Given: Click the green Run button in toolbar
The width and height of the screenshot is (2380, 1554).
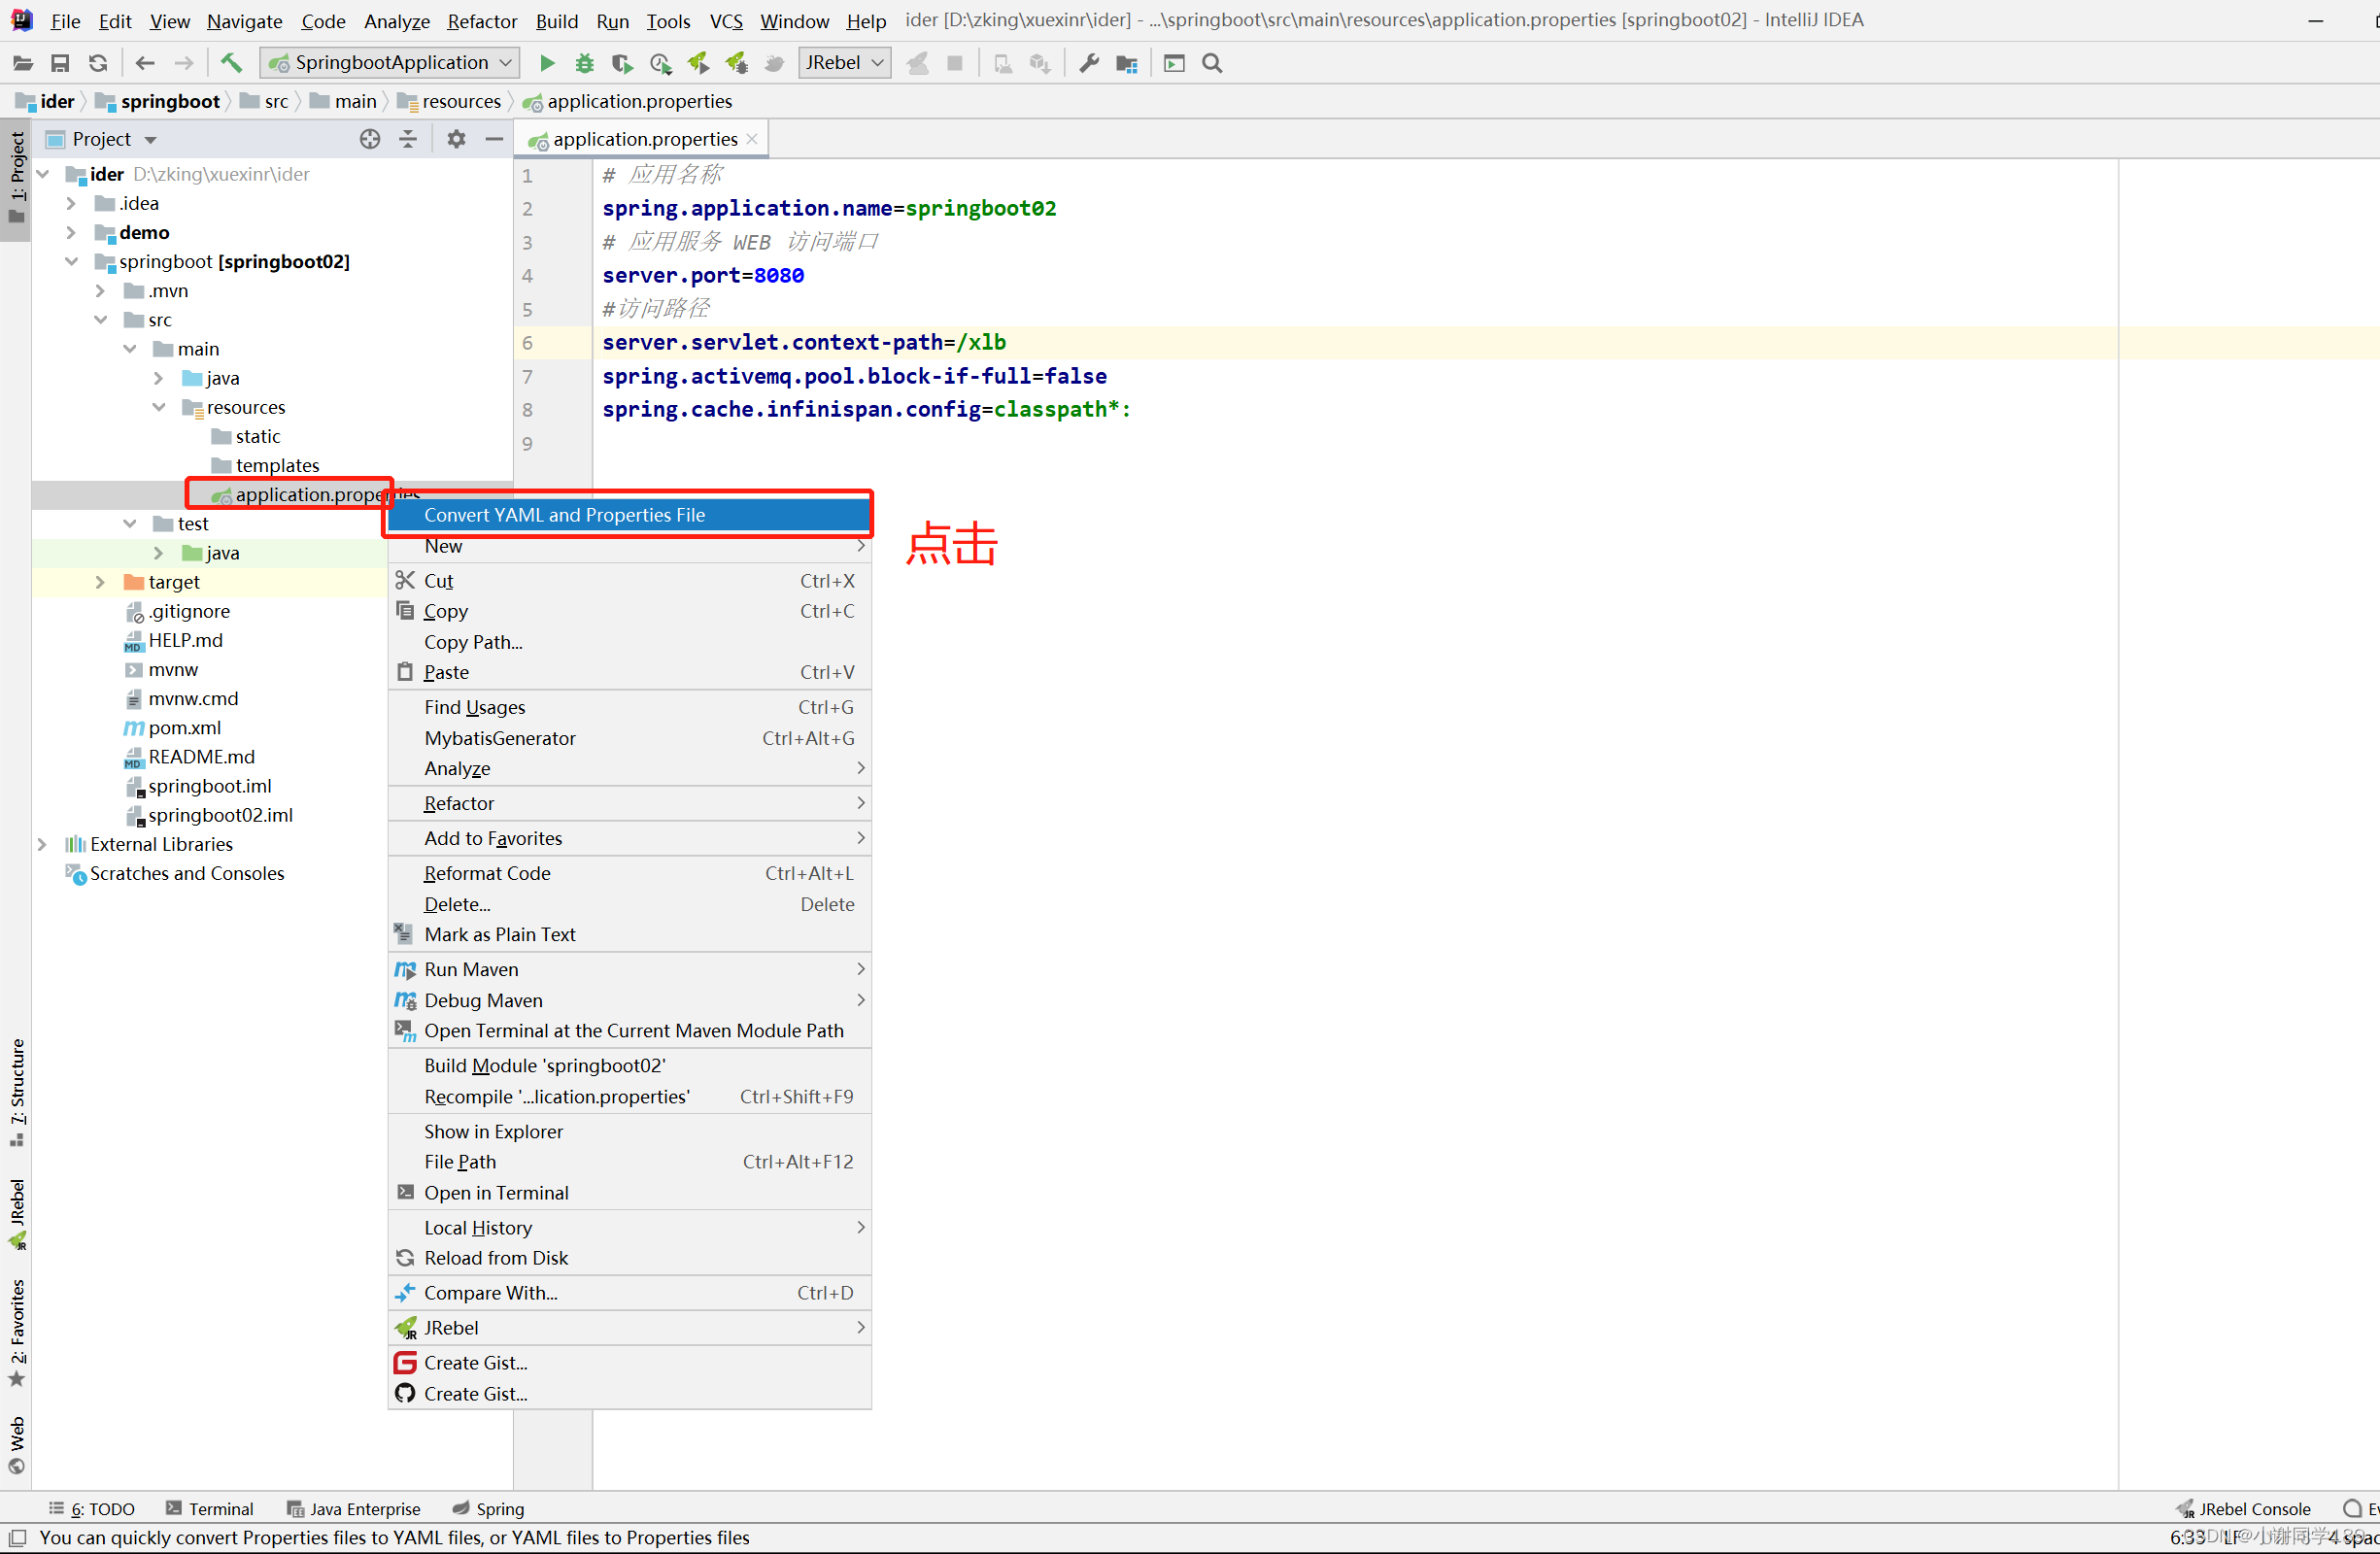Looking at the screenshot, I should point(547,63).
